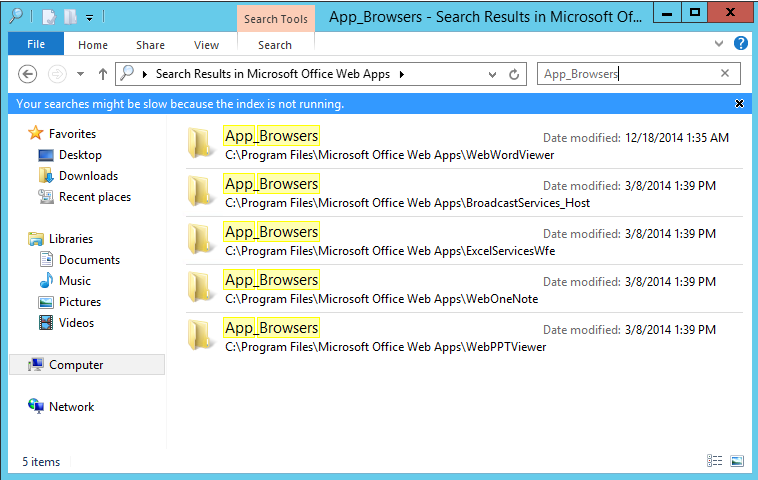Screen dimensions: 758x480
Task: Click the Computer monitor icon
Action: point(36,364)
